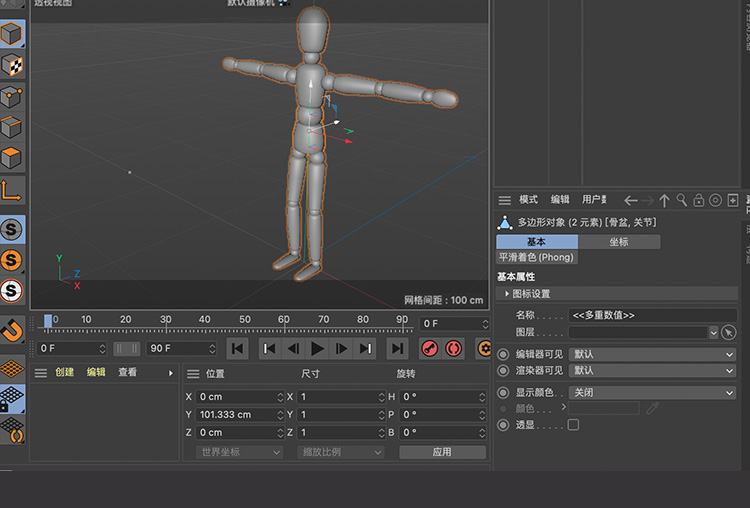Click the 90 F end frame field

coord(182,349)
